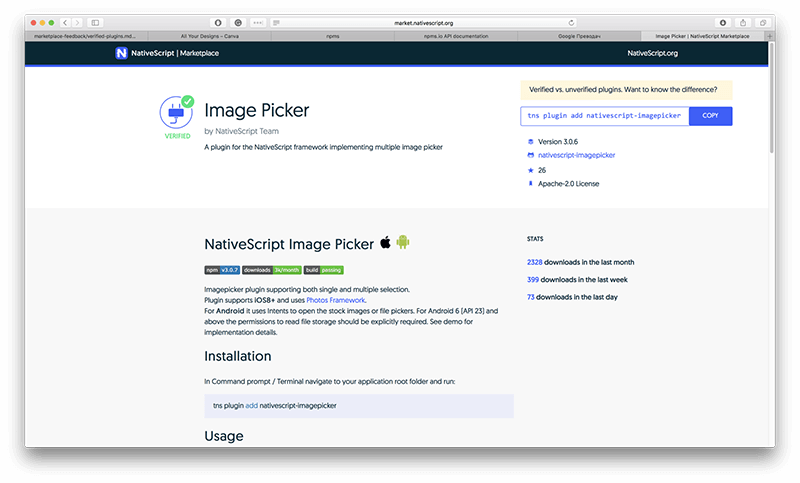Click the tns plugin add code block
This screenshot has height=483, width=800.
coord(359,406)
